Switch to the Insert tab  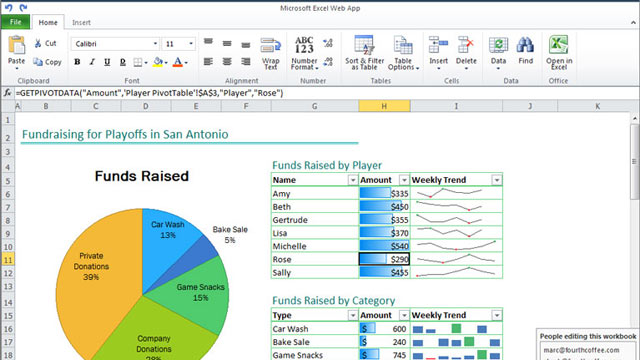81,22
